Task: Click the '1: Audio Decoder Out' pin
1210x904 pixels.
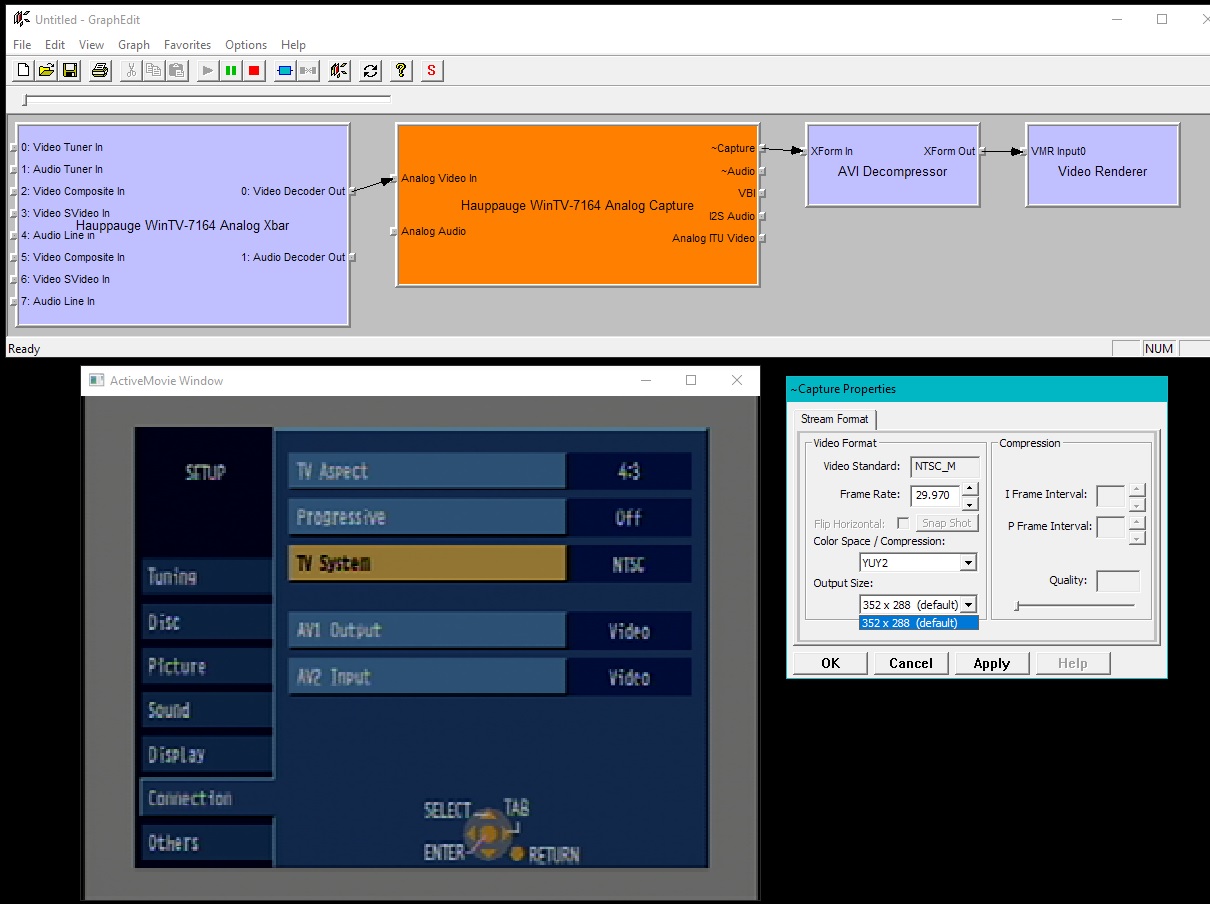Action: point(293,257)
